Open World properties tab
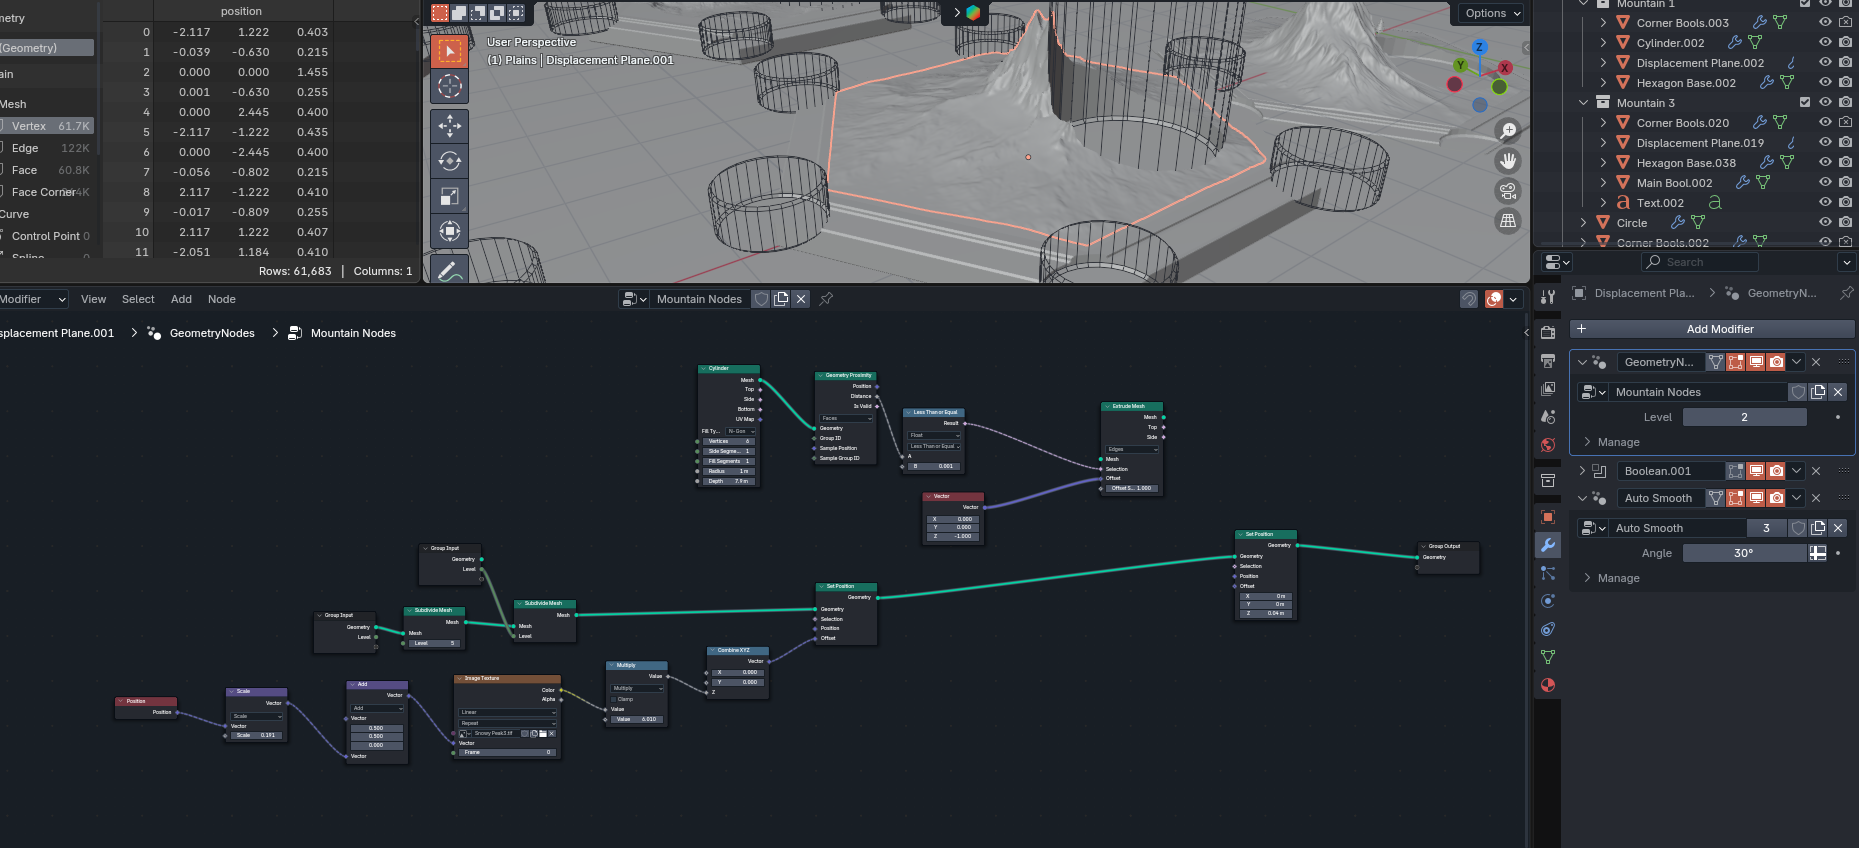Viewport: 1859px width, 848px height. [1548, 445]
